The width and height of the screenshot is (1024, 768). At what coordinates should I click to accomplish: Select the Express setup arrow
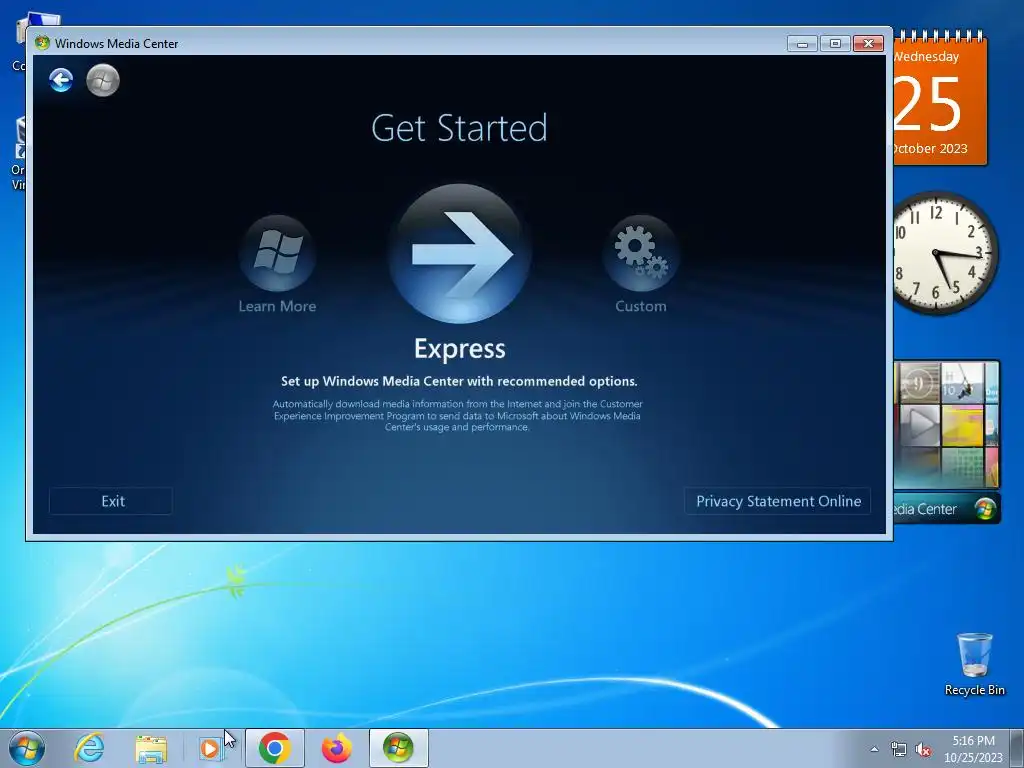coord(460,254)
